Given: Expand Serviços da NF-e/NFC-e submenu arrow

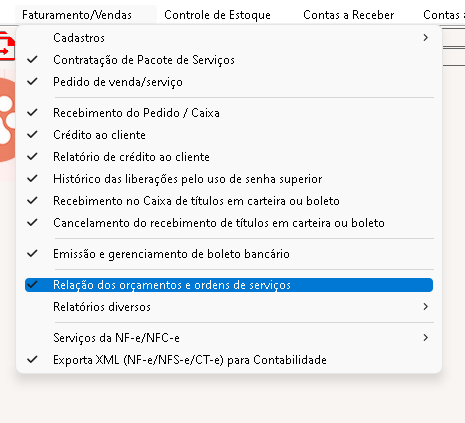Looking at the screenshot, I should click(425, 338).
